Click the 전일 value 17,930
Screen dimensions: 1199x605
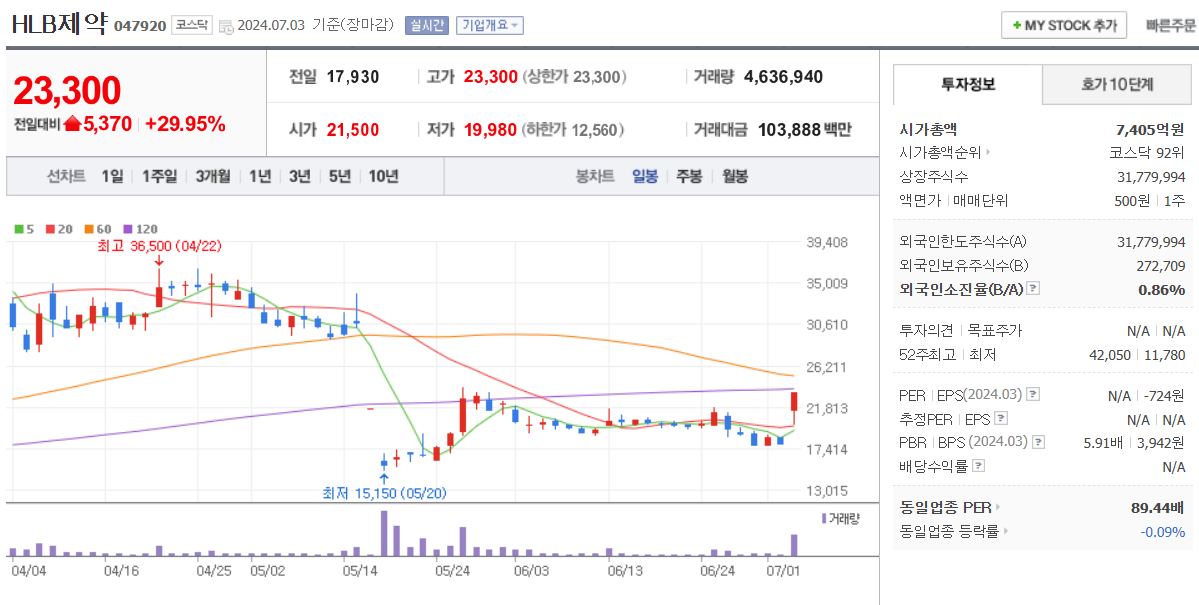coord(353,76)
